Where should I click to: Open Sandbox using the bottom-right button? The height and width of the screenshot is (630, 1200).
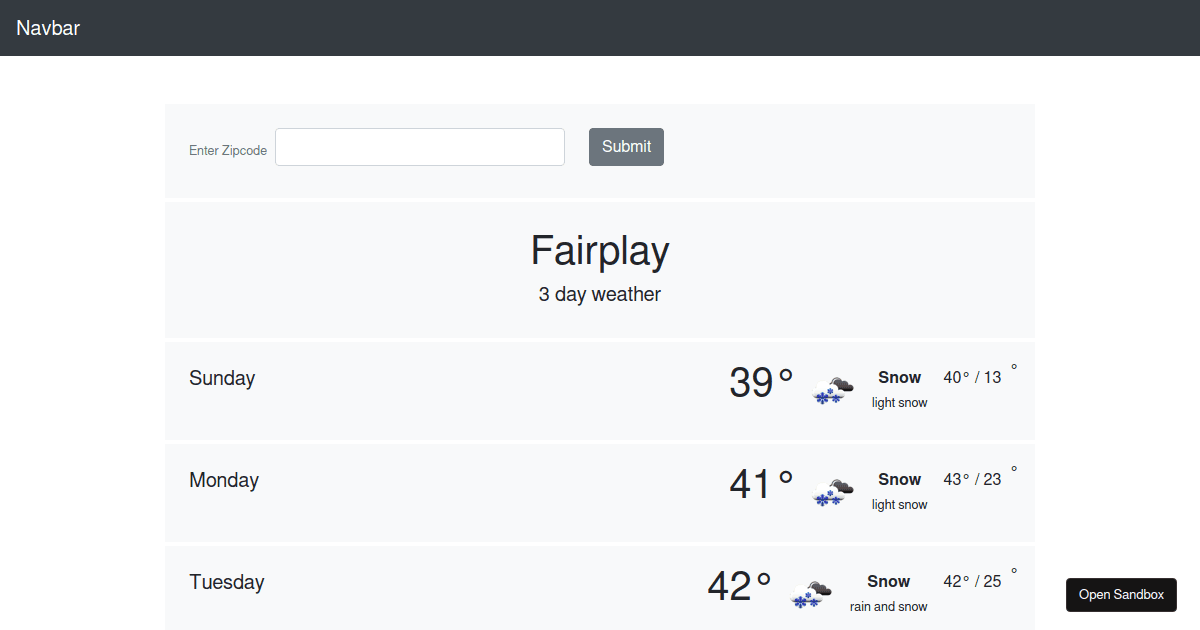click(1121, 594)
